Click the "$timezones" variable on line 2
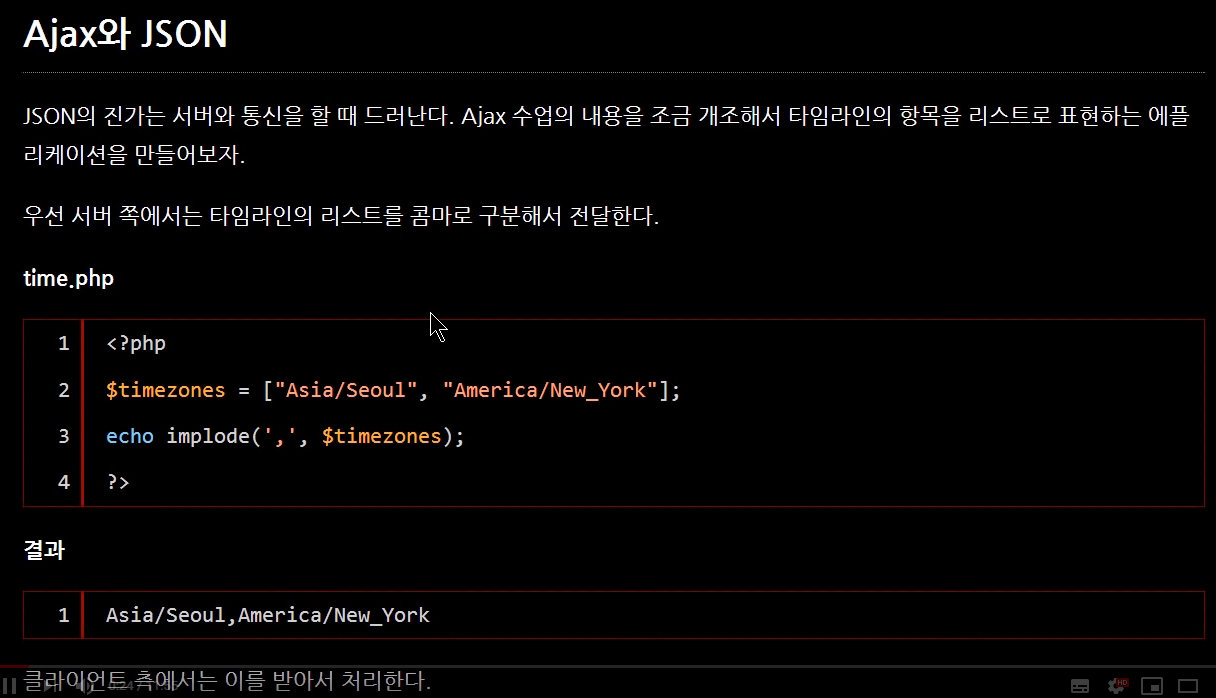This screenshot has width=1216, height=698. (x=166, y=390)
